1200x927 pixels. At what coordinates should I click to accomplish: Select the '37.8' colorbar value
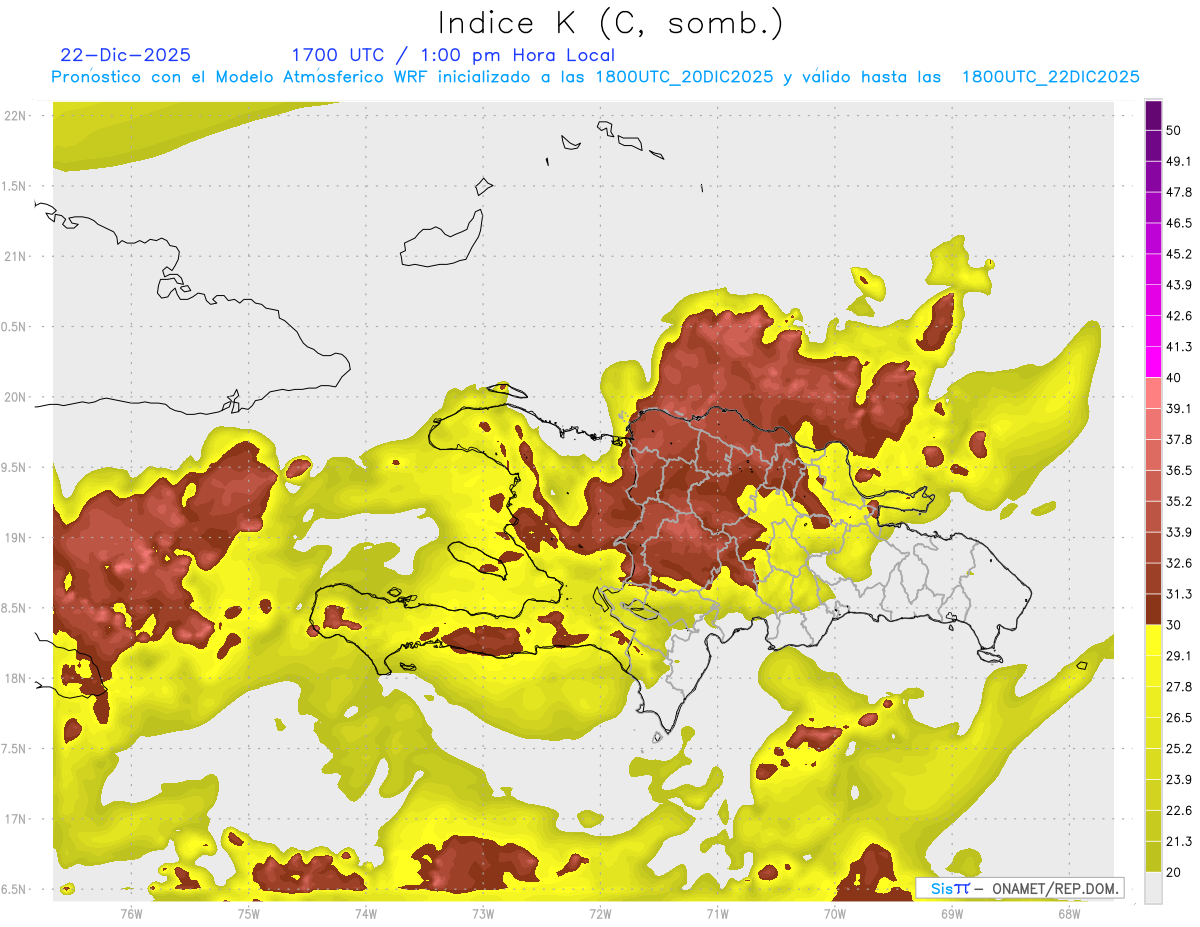click(1179, 439)
